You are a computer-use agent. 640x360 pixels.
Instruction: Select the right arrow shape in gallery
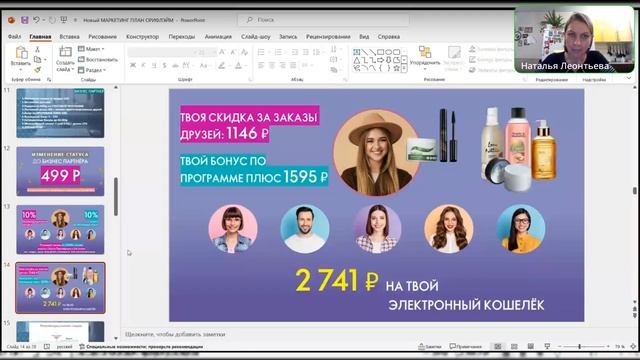point(380,60)
